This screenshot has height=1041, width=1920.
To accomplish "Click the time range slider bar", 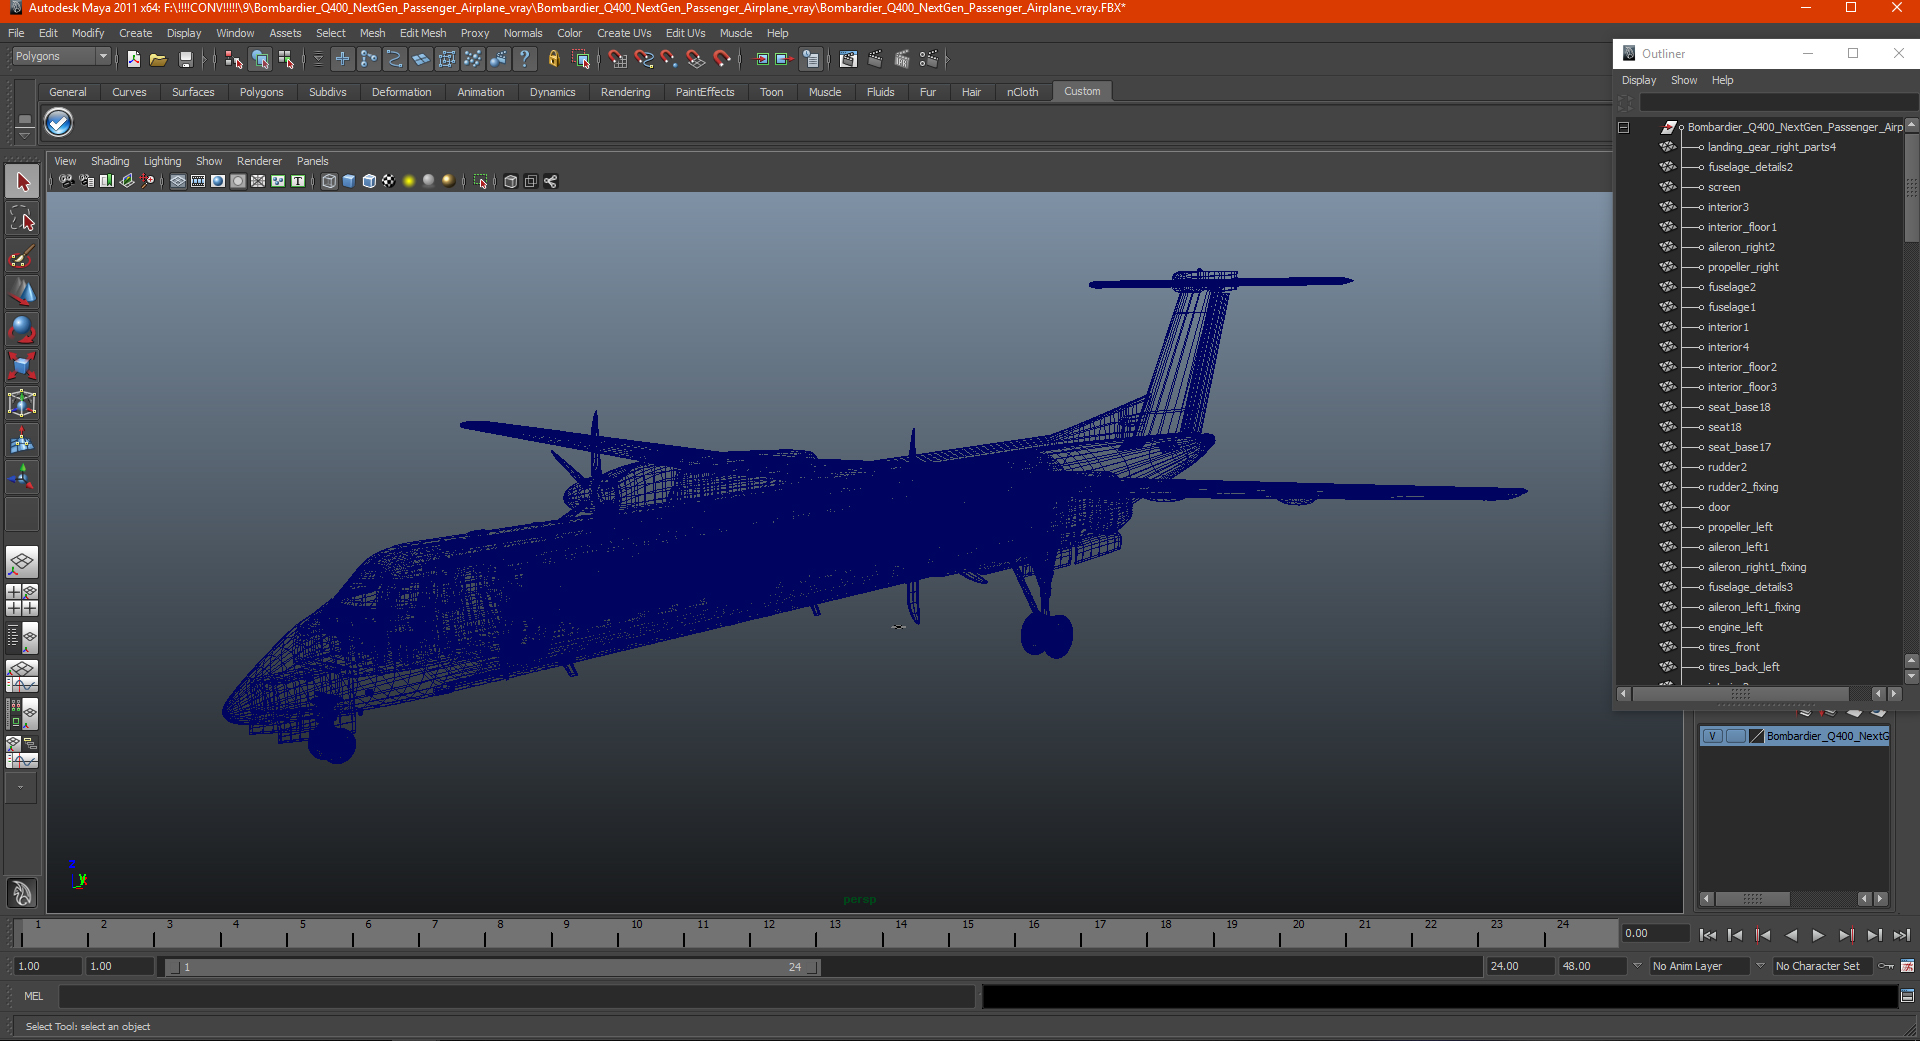I will 492,967.
